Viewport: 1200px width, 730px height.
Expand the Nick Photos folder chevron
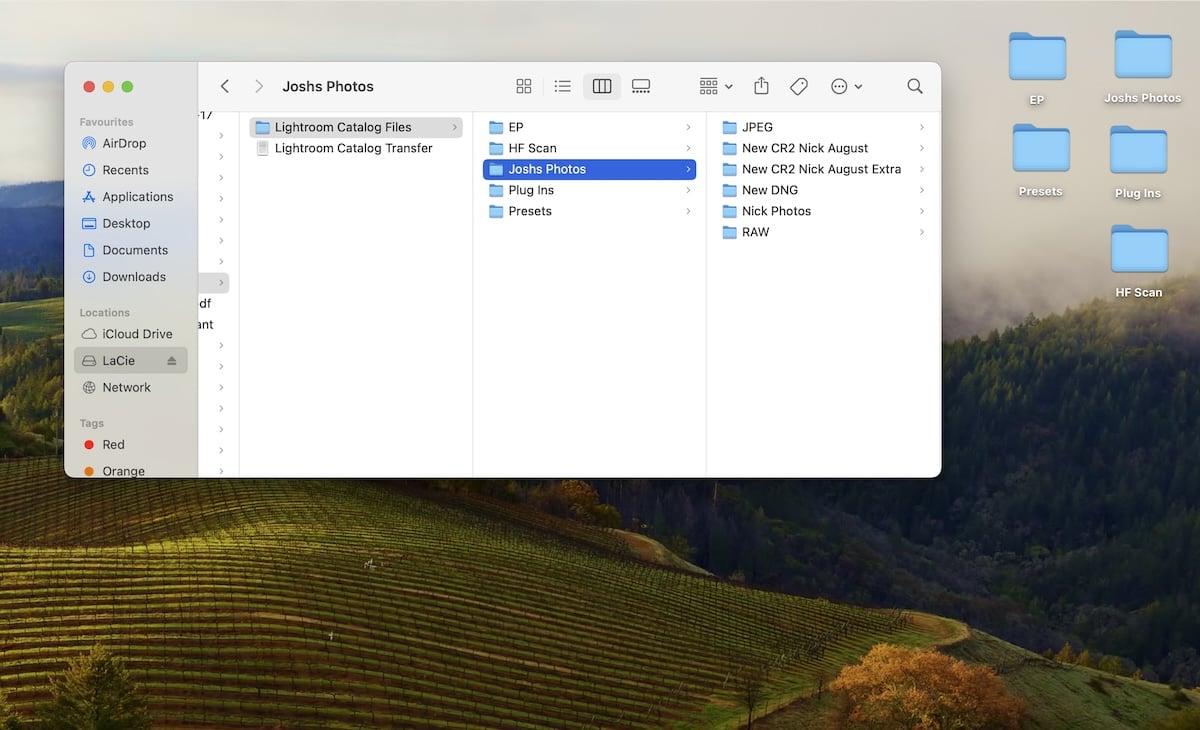click(922, 211)
